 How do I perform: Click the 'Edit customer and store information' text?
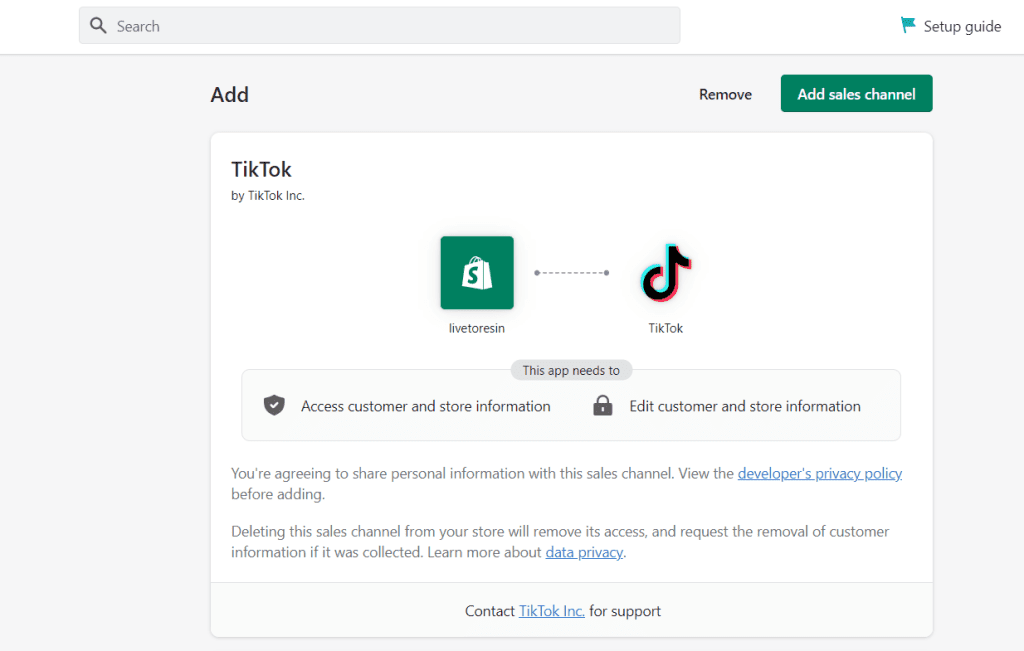[x=745, y=406]
